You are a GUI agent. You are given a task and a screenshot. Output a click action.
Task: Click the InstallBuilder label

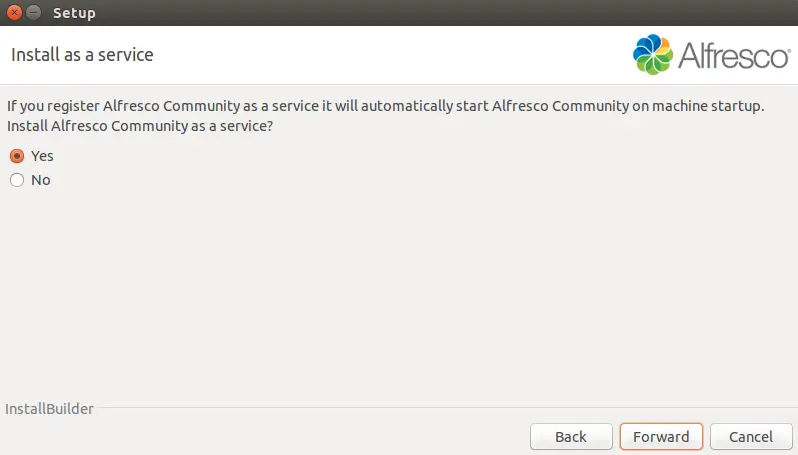[49, 409]
